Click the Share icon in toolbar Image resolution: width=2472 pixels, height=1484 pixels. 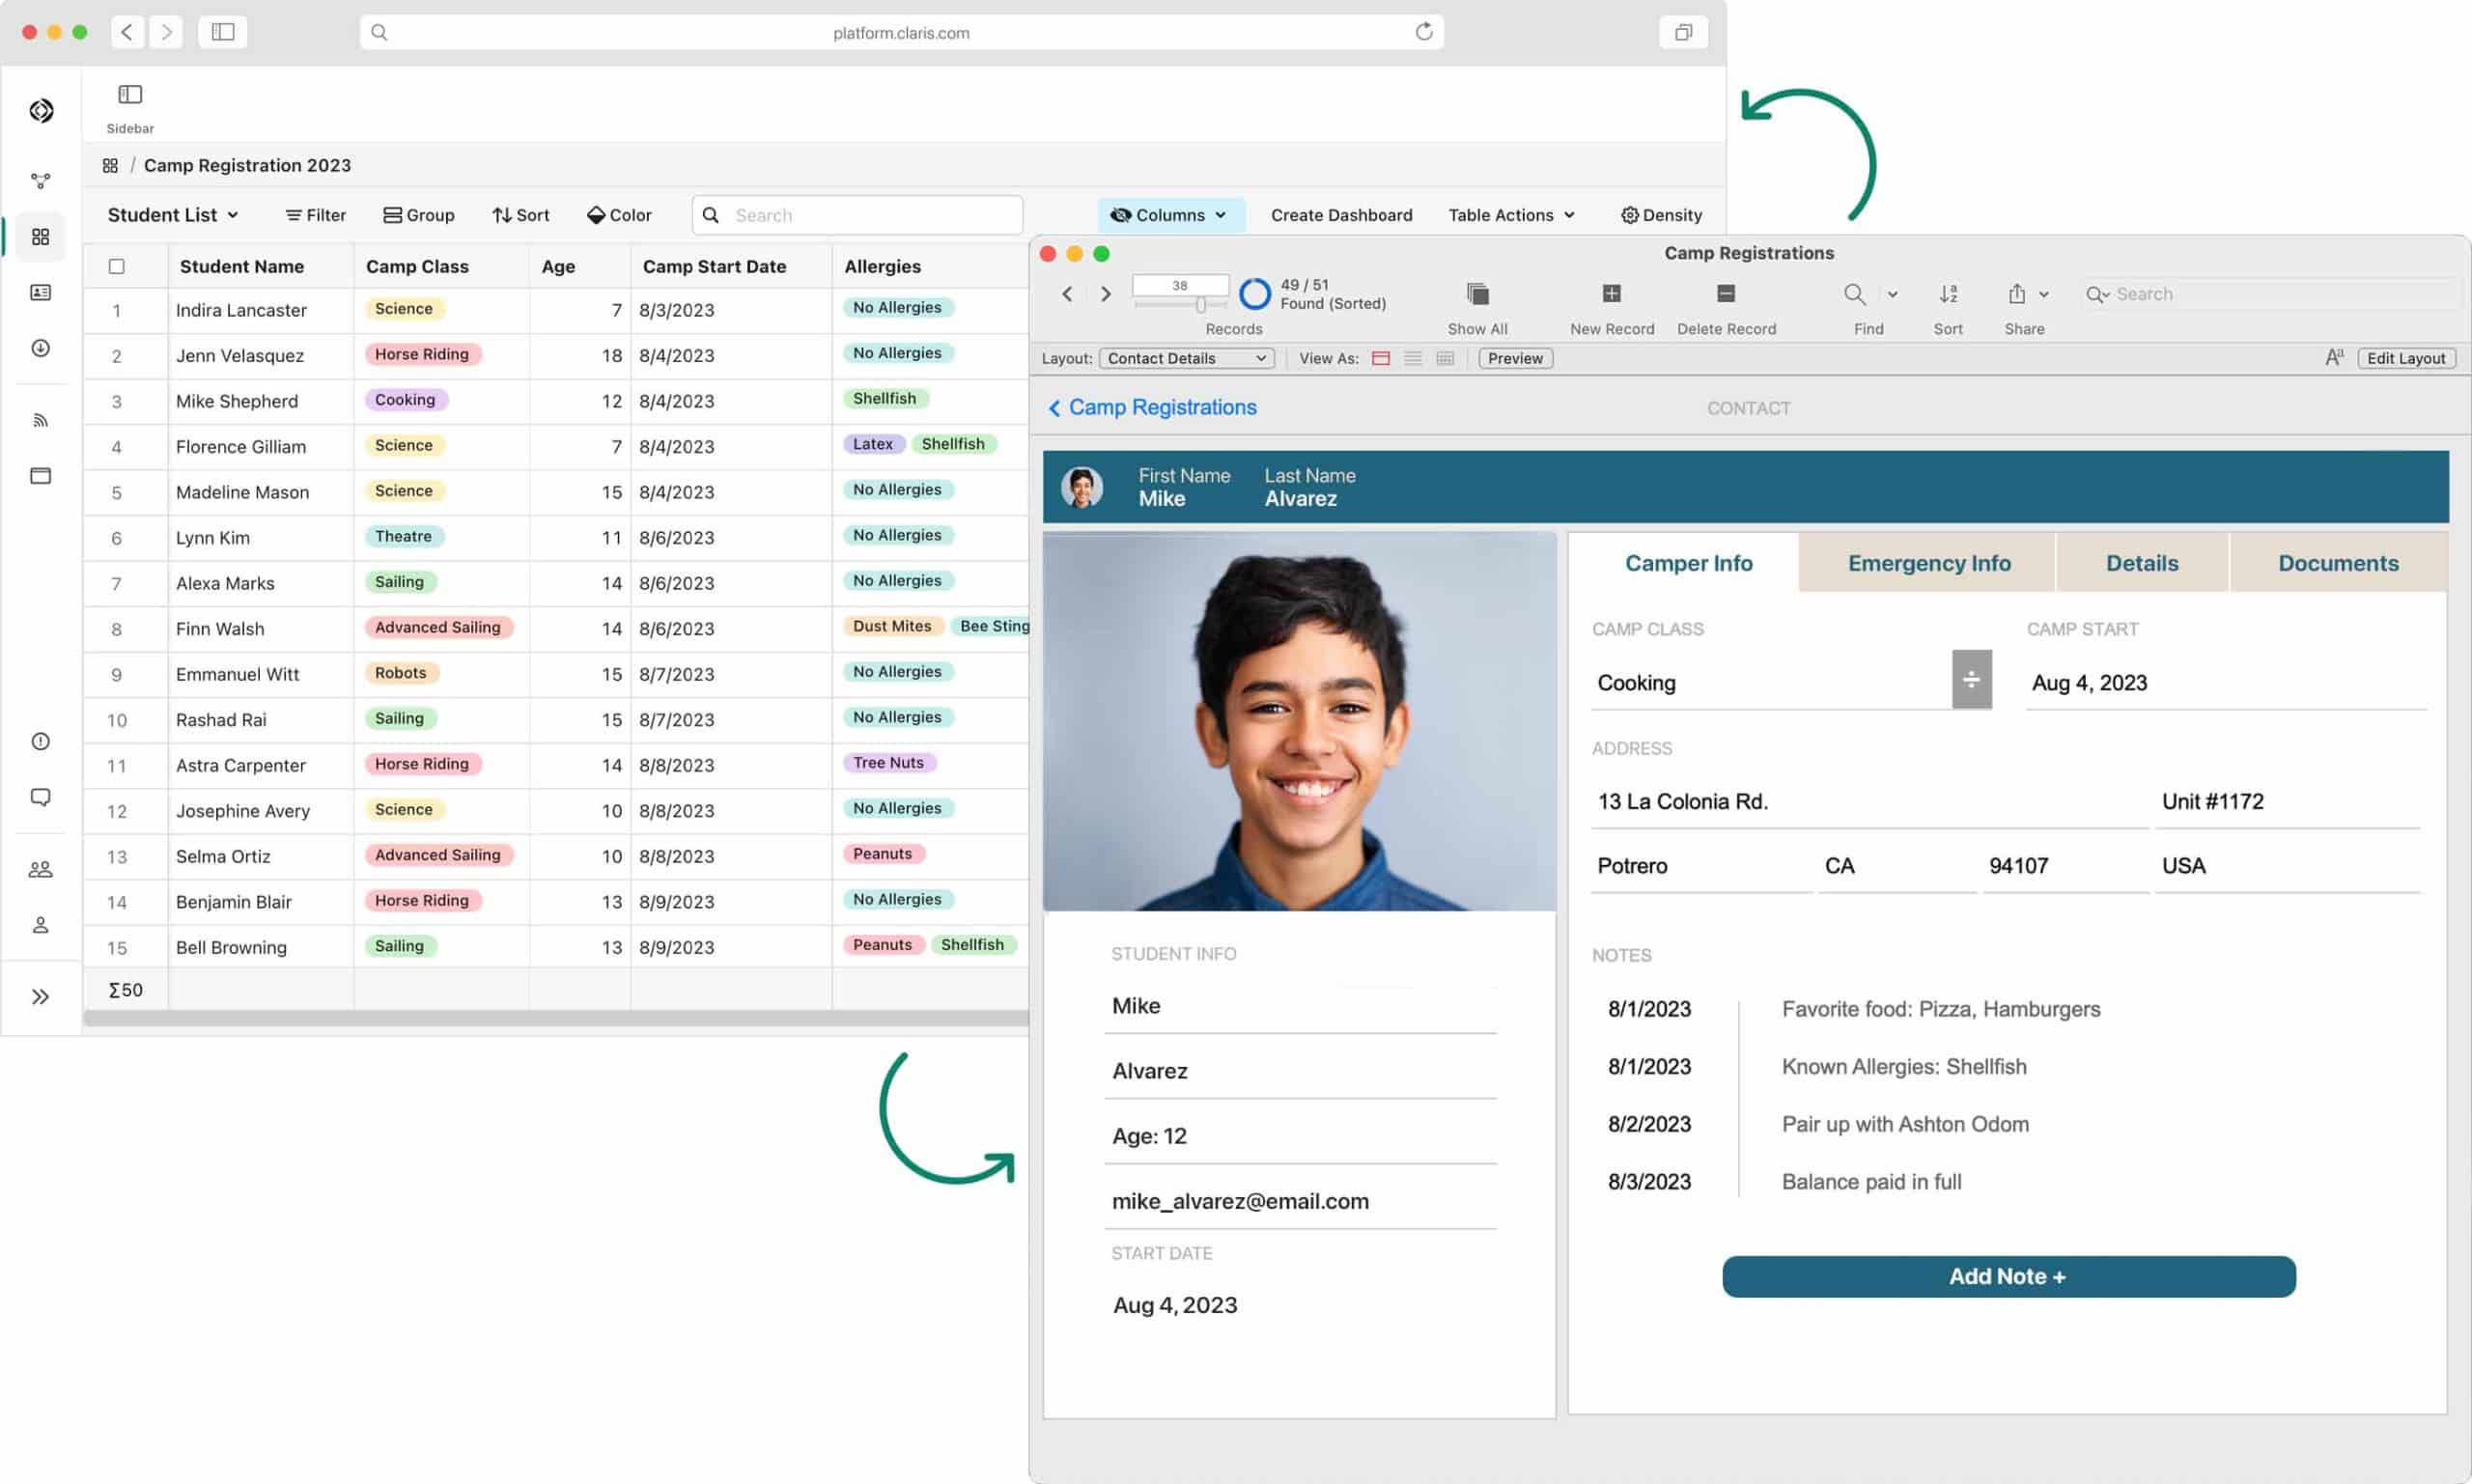click(2016, 294)
